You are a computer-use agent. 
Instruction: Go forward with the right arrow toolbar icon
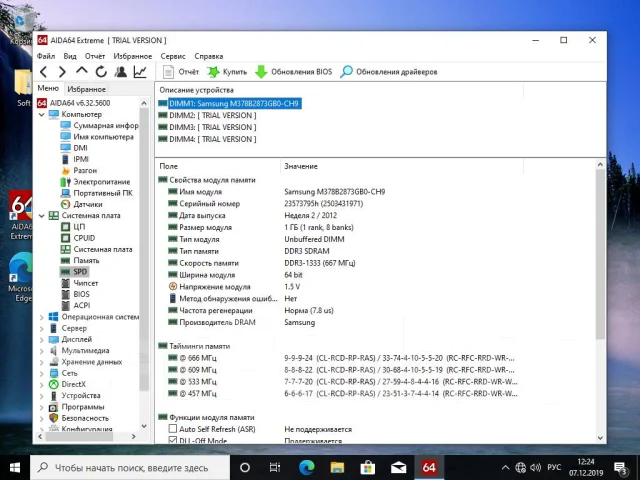point(62,72)
